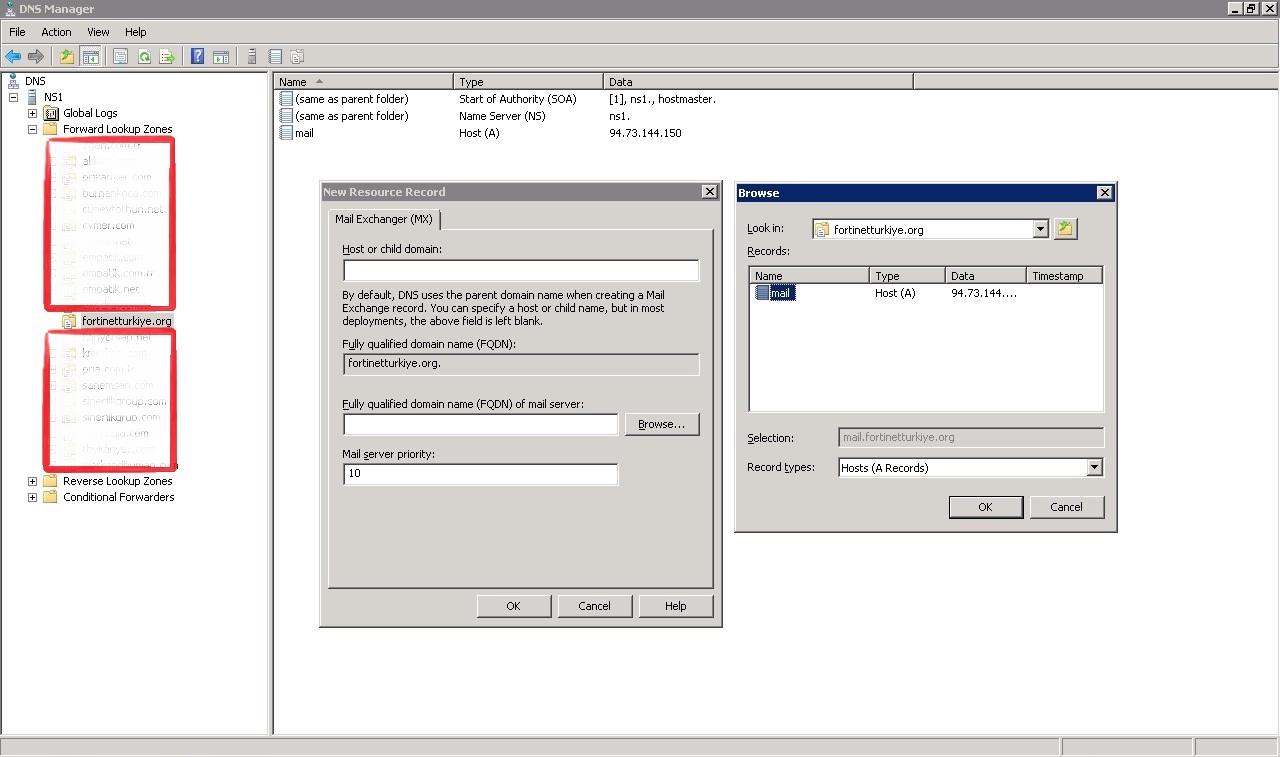Click Cancel in the Browse dialog
Screen dimensions: 1280x757
click(1067, 507)
